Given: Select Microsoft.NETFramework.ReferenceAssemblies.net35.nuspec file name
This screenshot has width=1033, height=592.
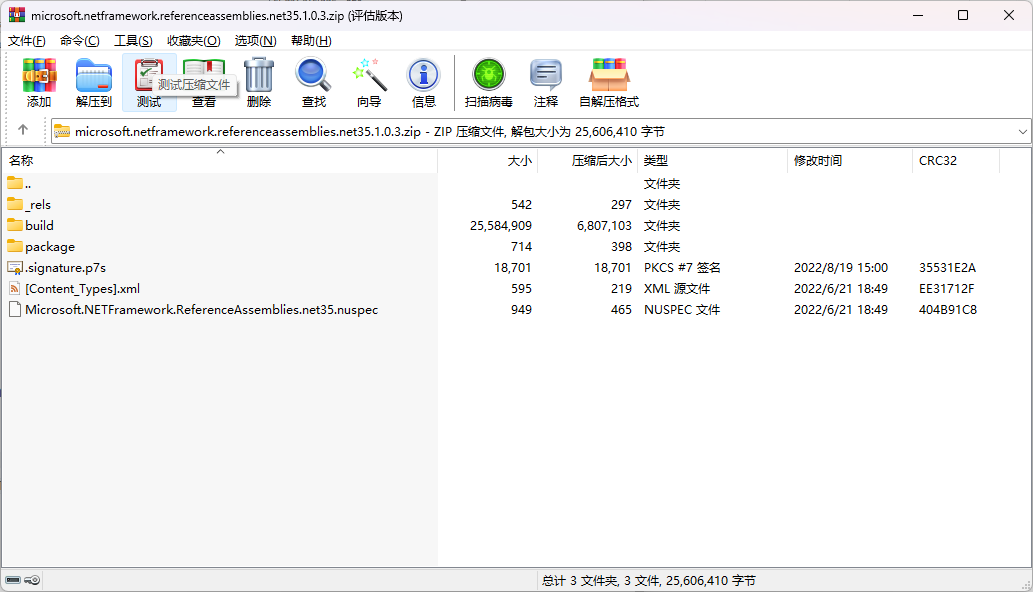Looking at the screenshot, I should tap(202, 309).
